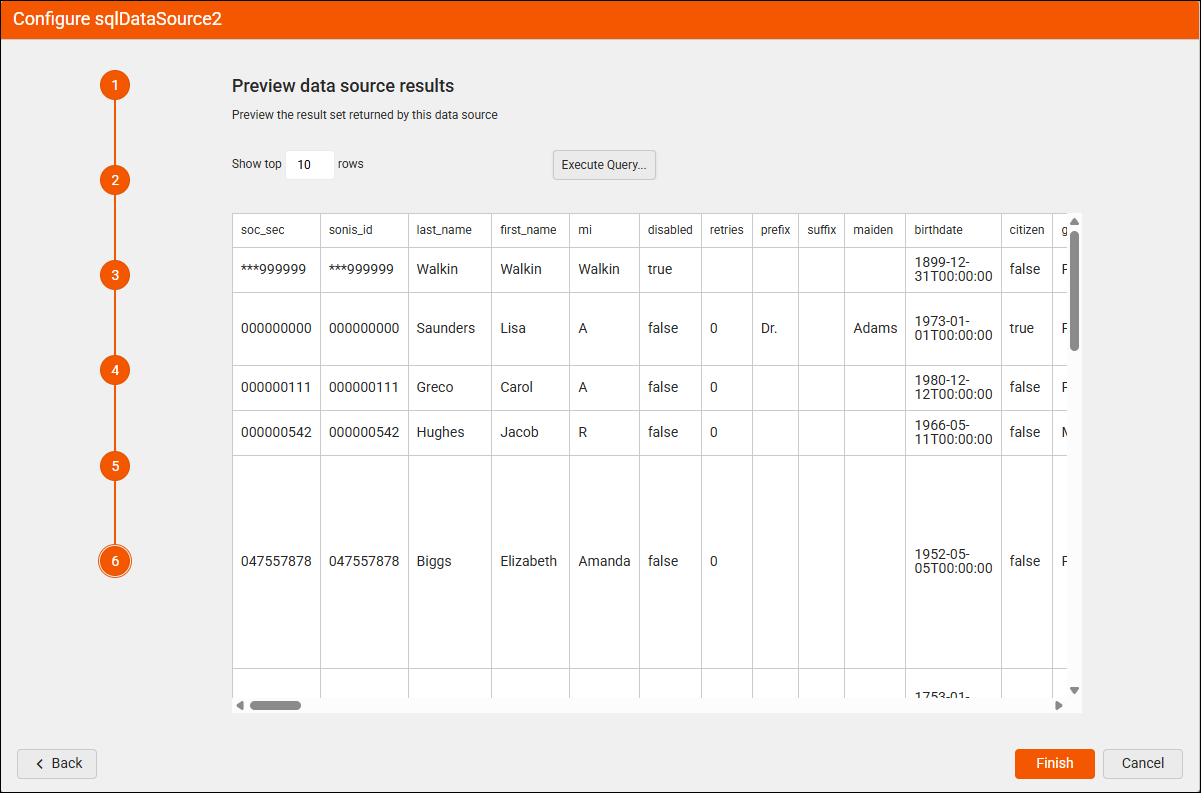The width and height of the screenshot is (1201, 793).
Task: Click the table scroll left arrow
Action: click(x=240, y=705)
